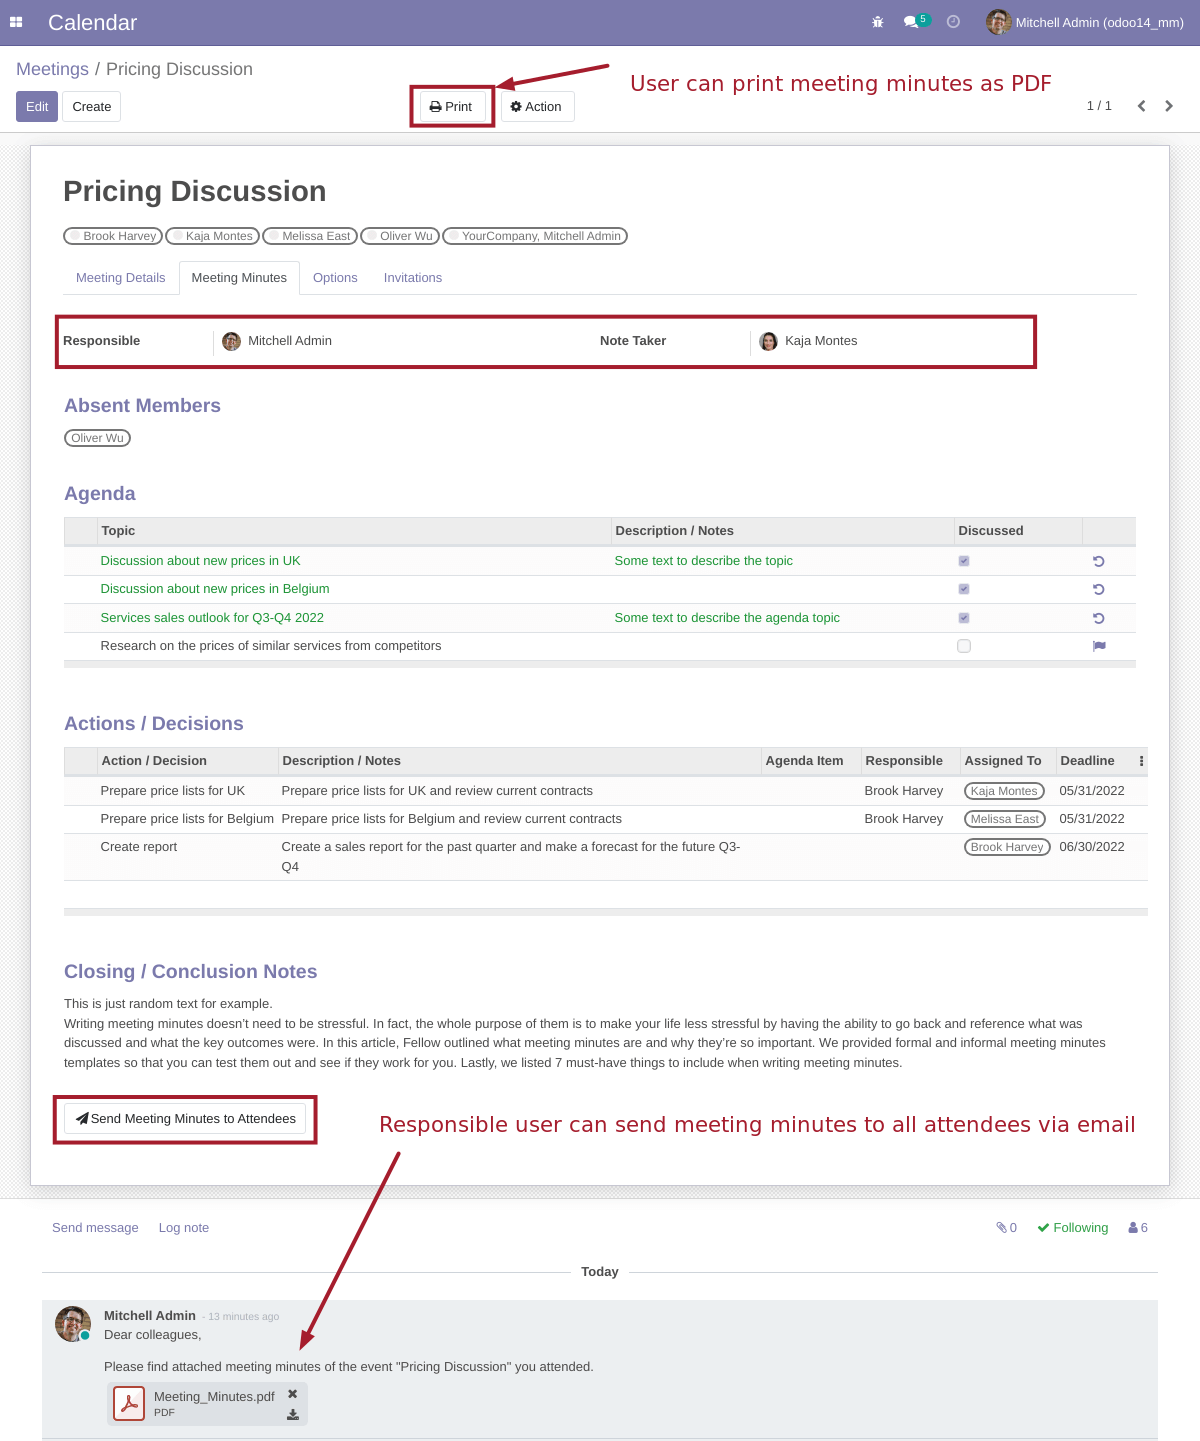The image size is (1200, 1441).
Task: Remove the Meeting_Minutes.pdf attachment
Action: coord(293,1394)
